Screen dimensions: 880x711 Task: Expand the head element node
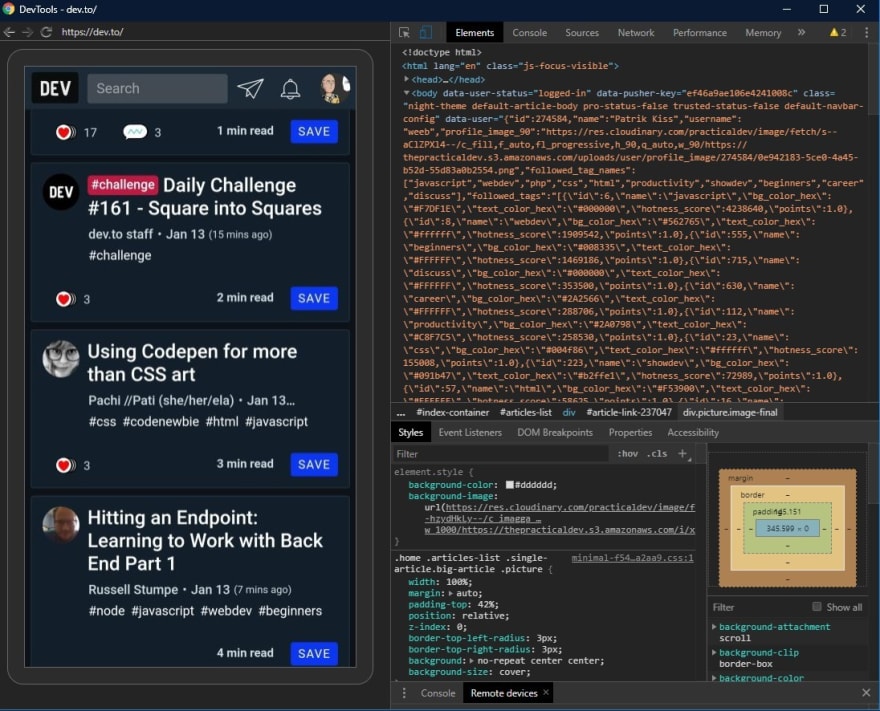point(407,79)
